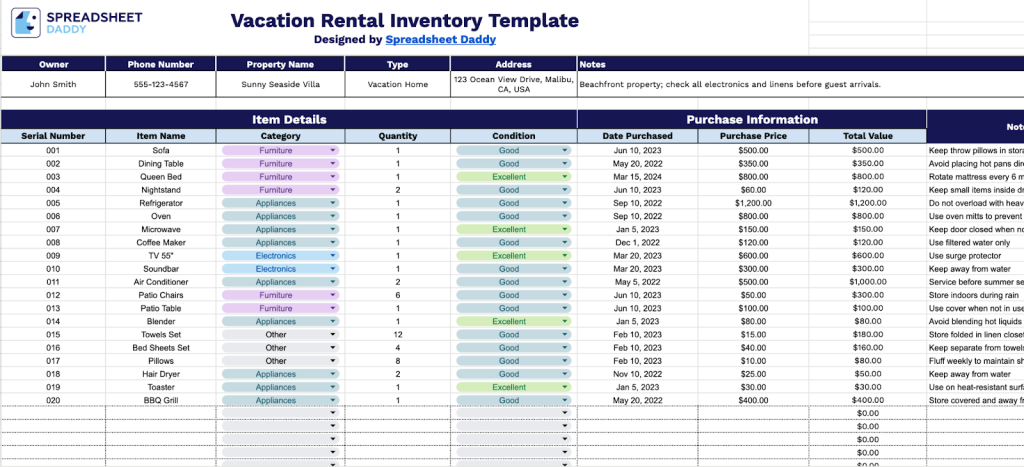Open Category dropdown for Sofa row
The height and width of the screenshot is (467, 1024).
[332, 150]
